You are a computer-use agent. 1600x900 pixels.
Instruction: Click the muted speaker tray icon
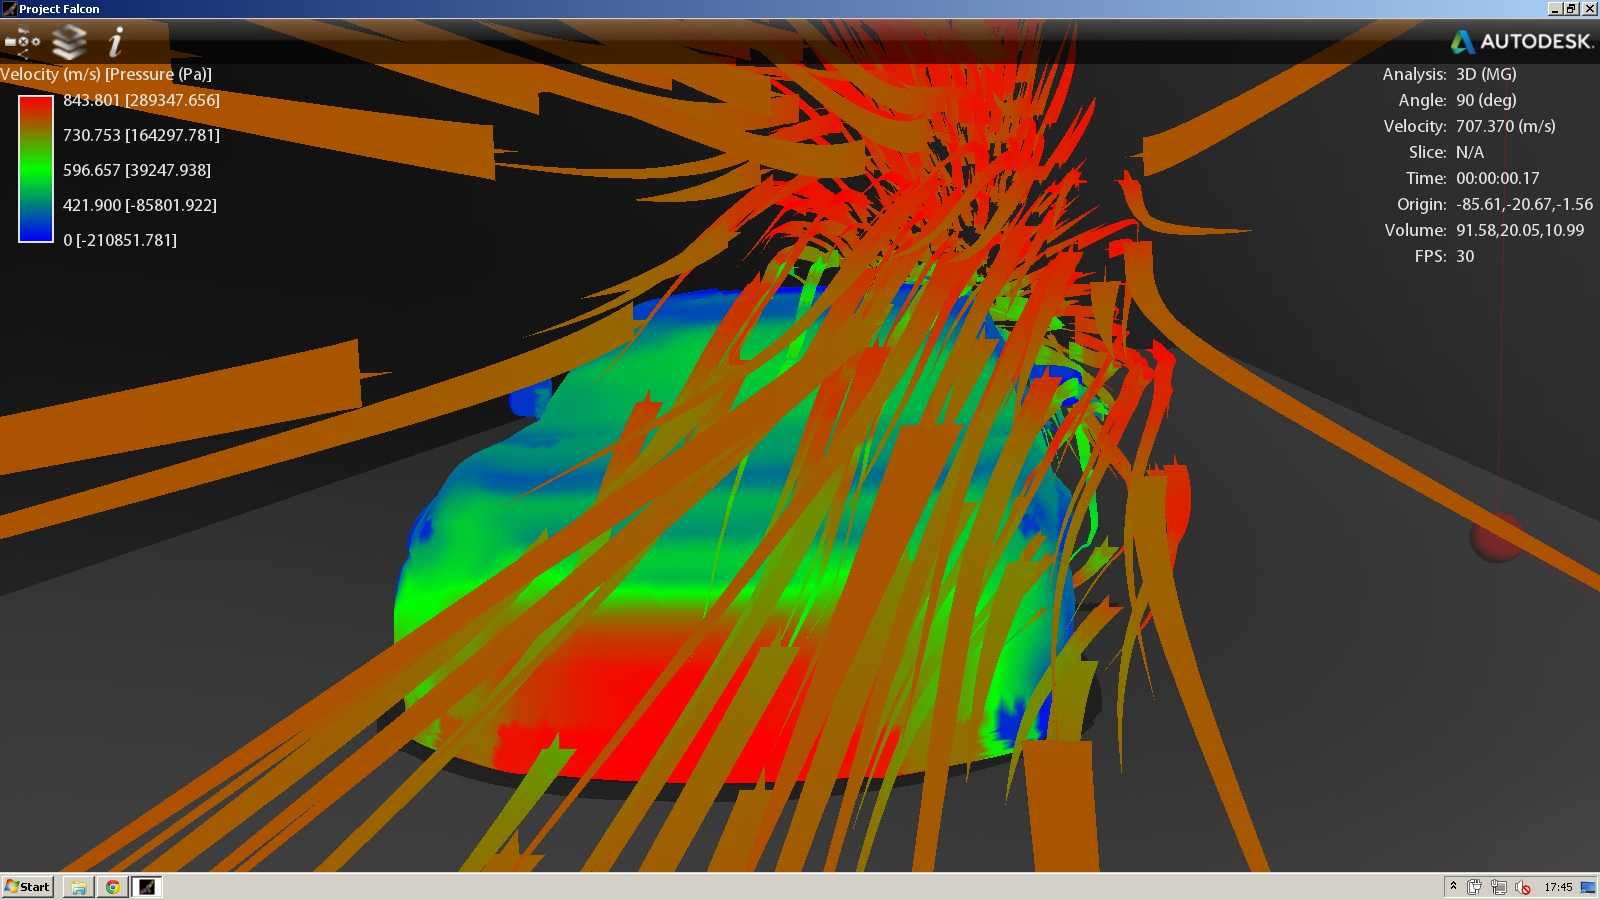1523,887
